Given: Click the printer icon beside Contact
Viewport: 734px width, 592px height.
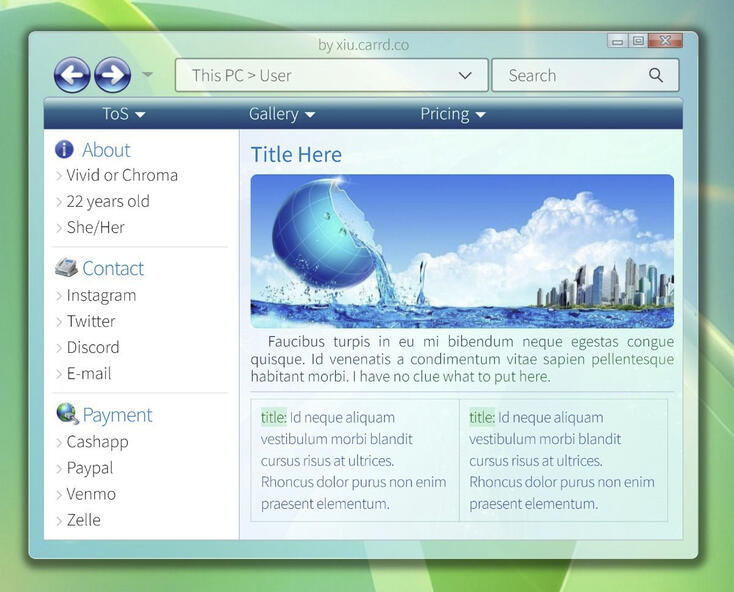Looking at the screenshot, I should pyautogui.click(x=66, y=268).
